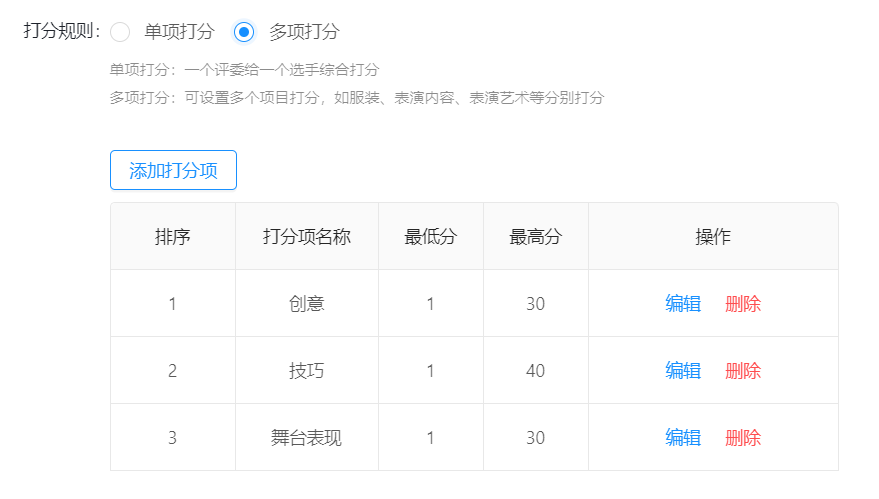Click the 操作 column header
The image size is (879, 499).
(x=713, y=237)
